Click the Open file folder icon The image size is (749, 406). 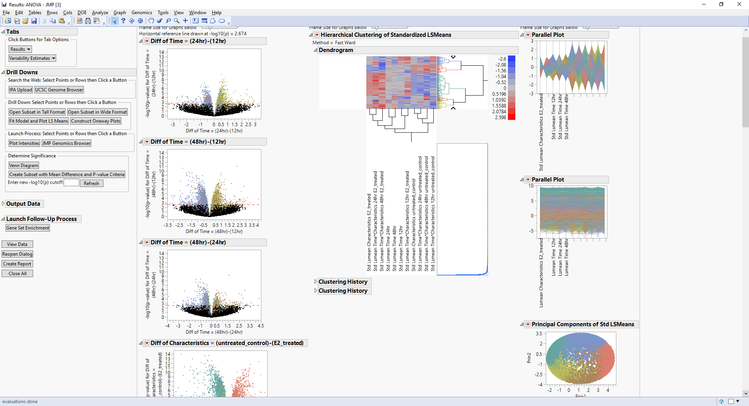[25, 21]
